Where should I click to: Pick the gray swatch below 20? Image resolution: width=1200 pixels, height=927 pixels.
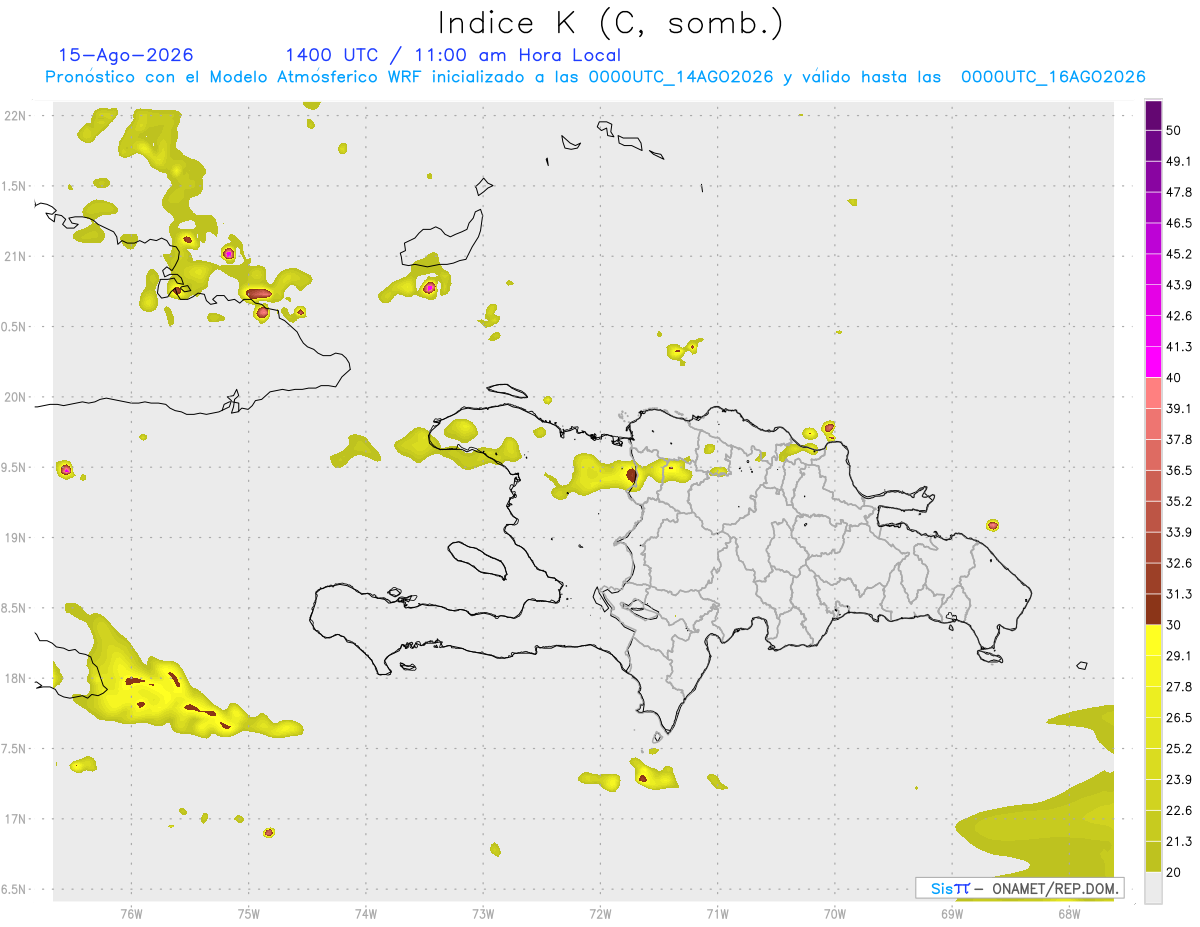[1153, 887]
